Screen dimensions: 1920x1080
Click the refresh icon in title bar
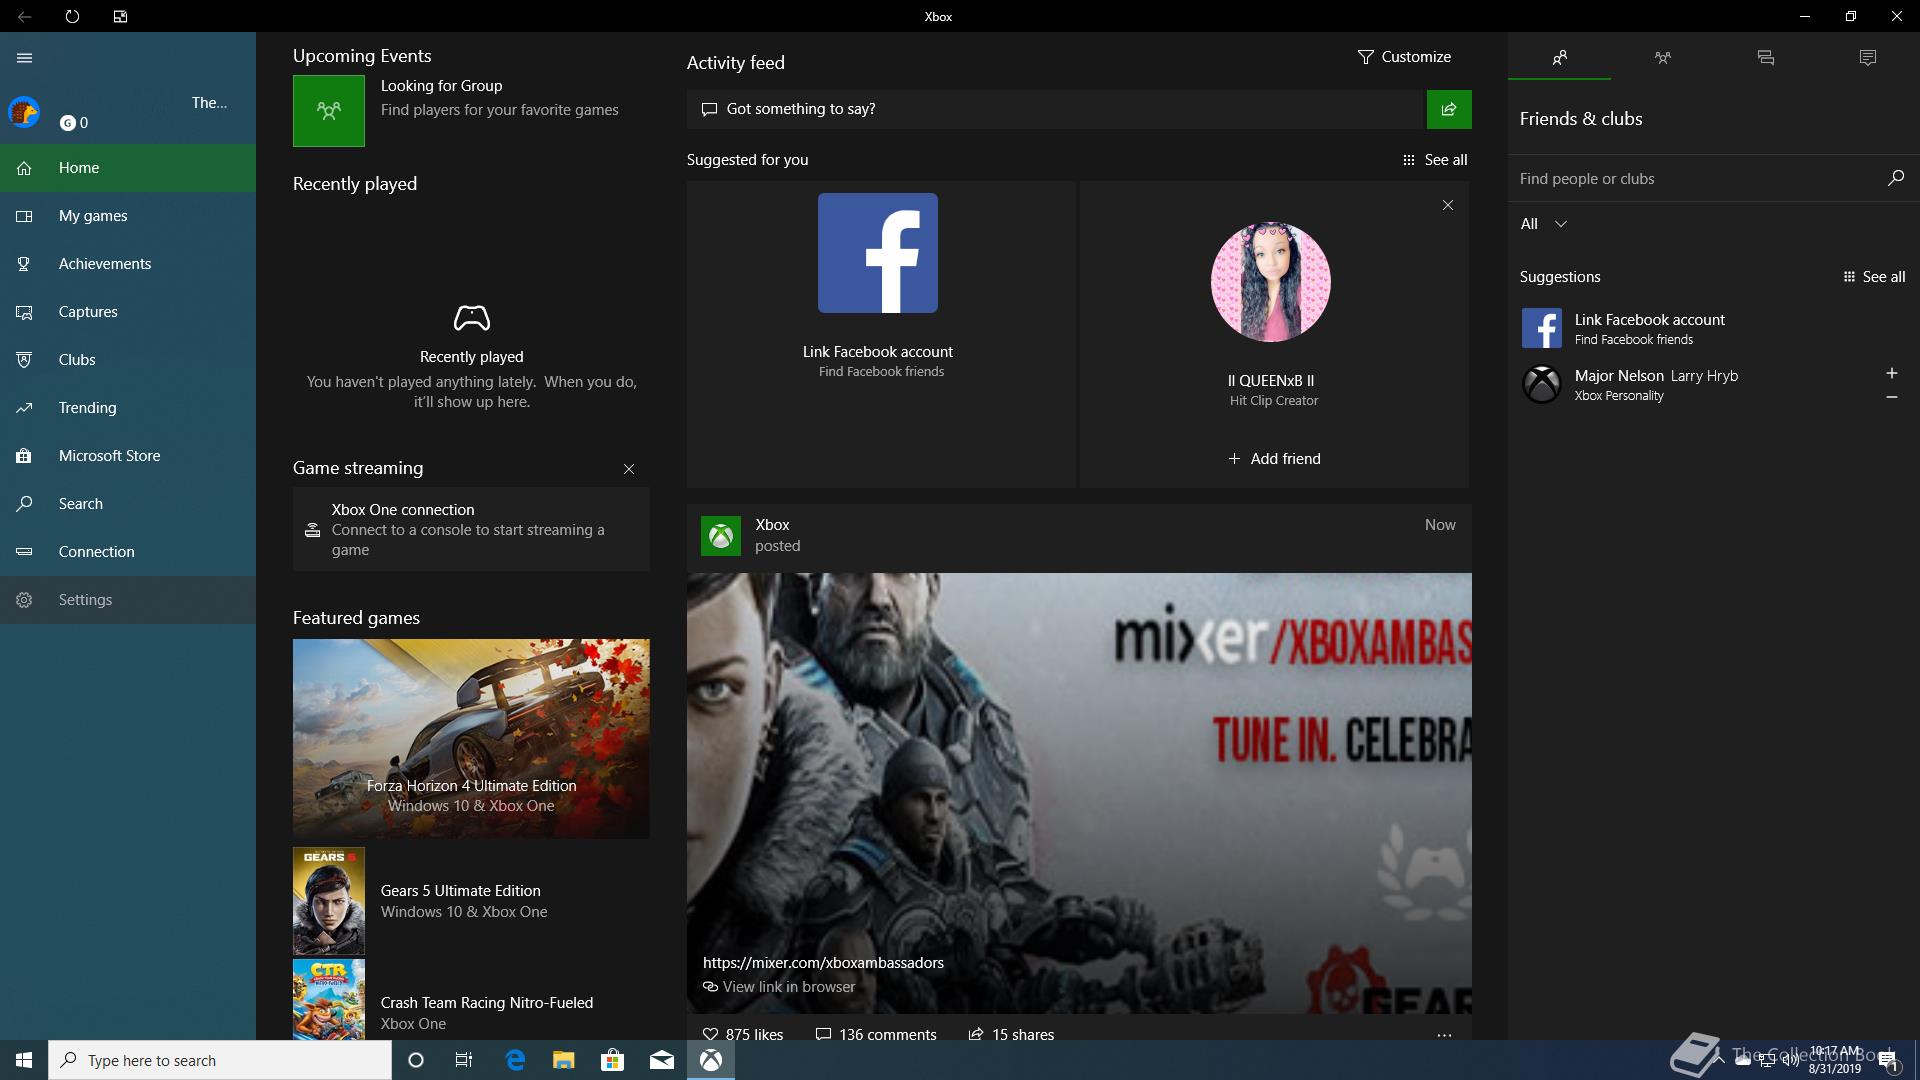(x=72, y=16)
